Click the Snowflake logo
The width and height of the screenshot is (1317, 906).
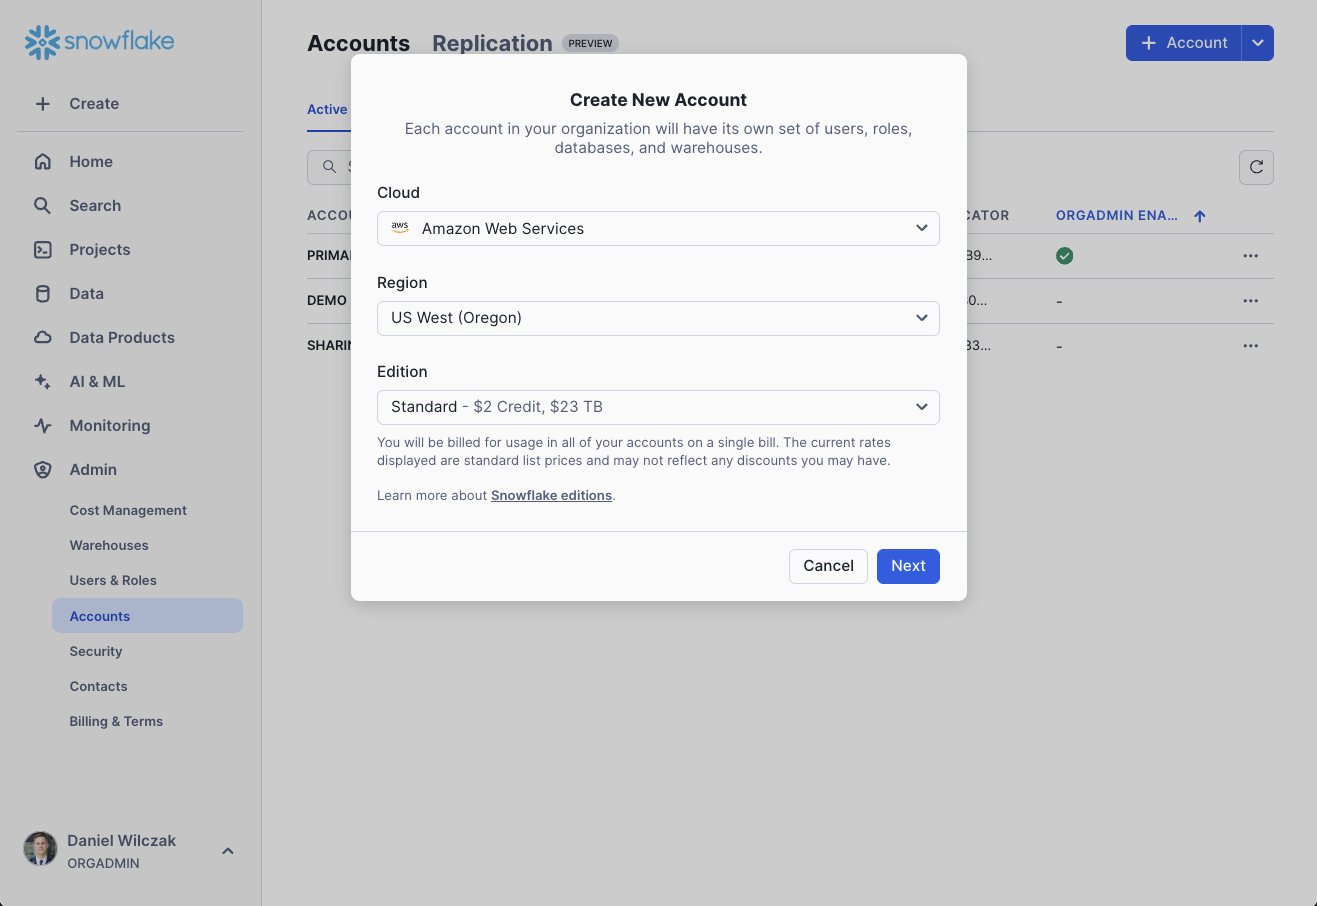pos(99,42)
